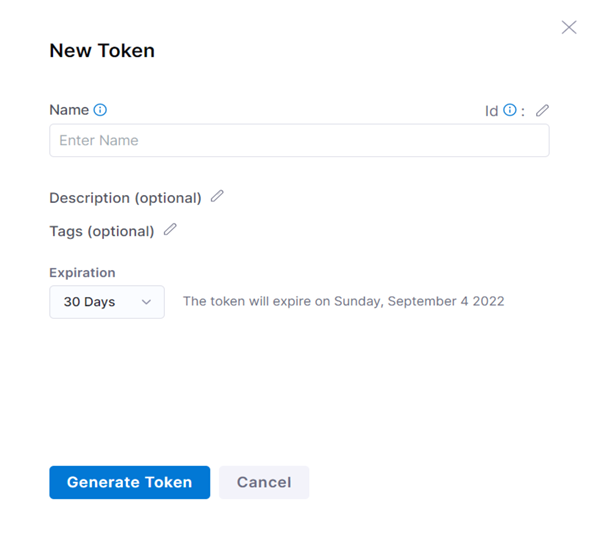Image resolution: width=600 pixels, height=545 pixels.
Task: Click the Id label text
Action: tap(491, 111)
